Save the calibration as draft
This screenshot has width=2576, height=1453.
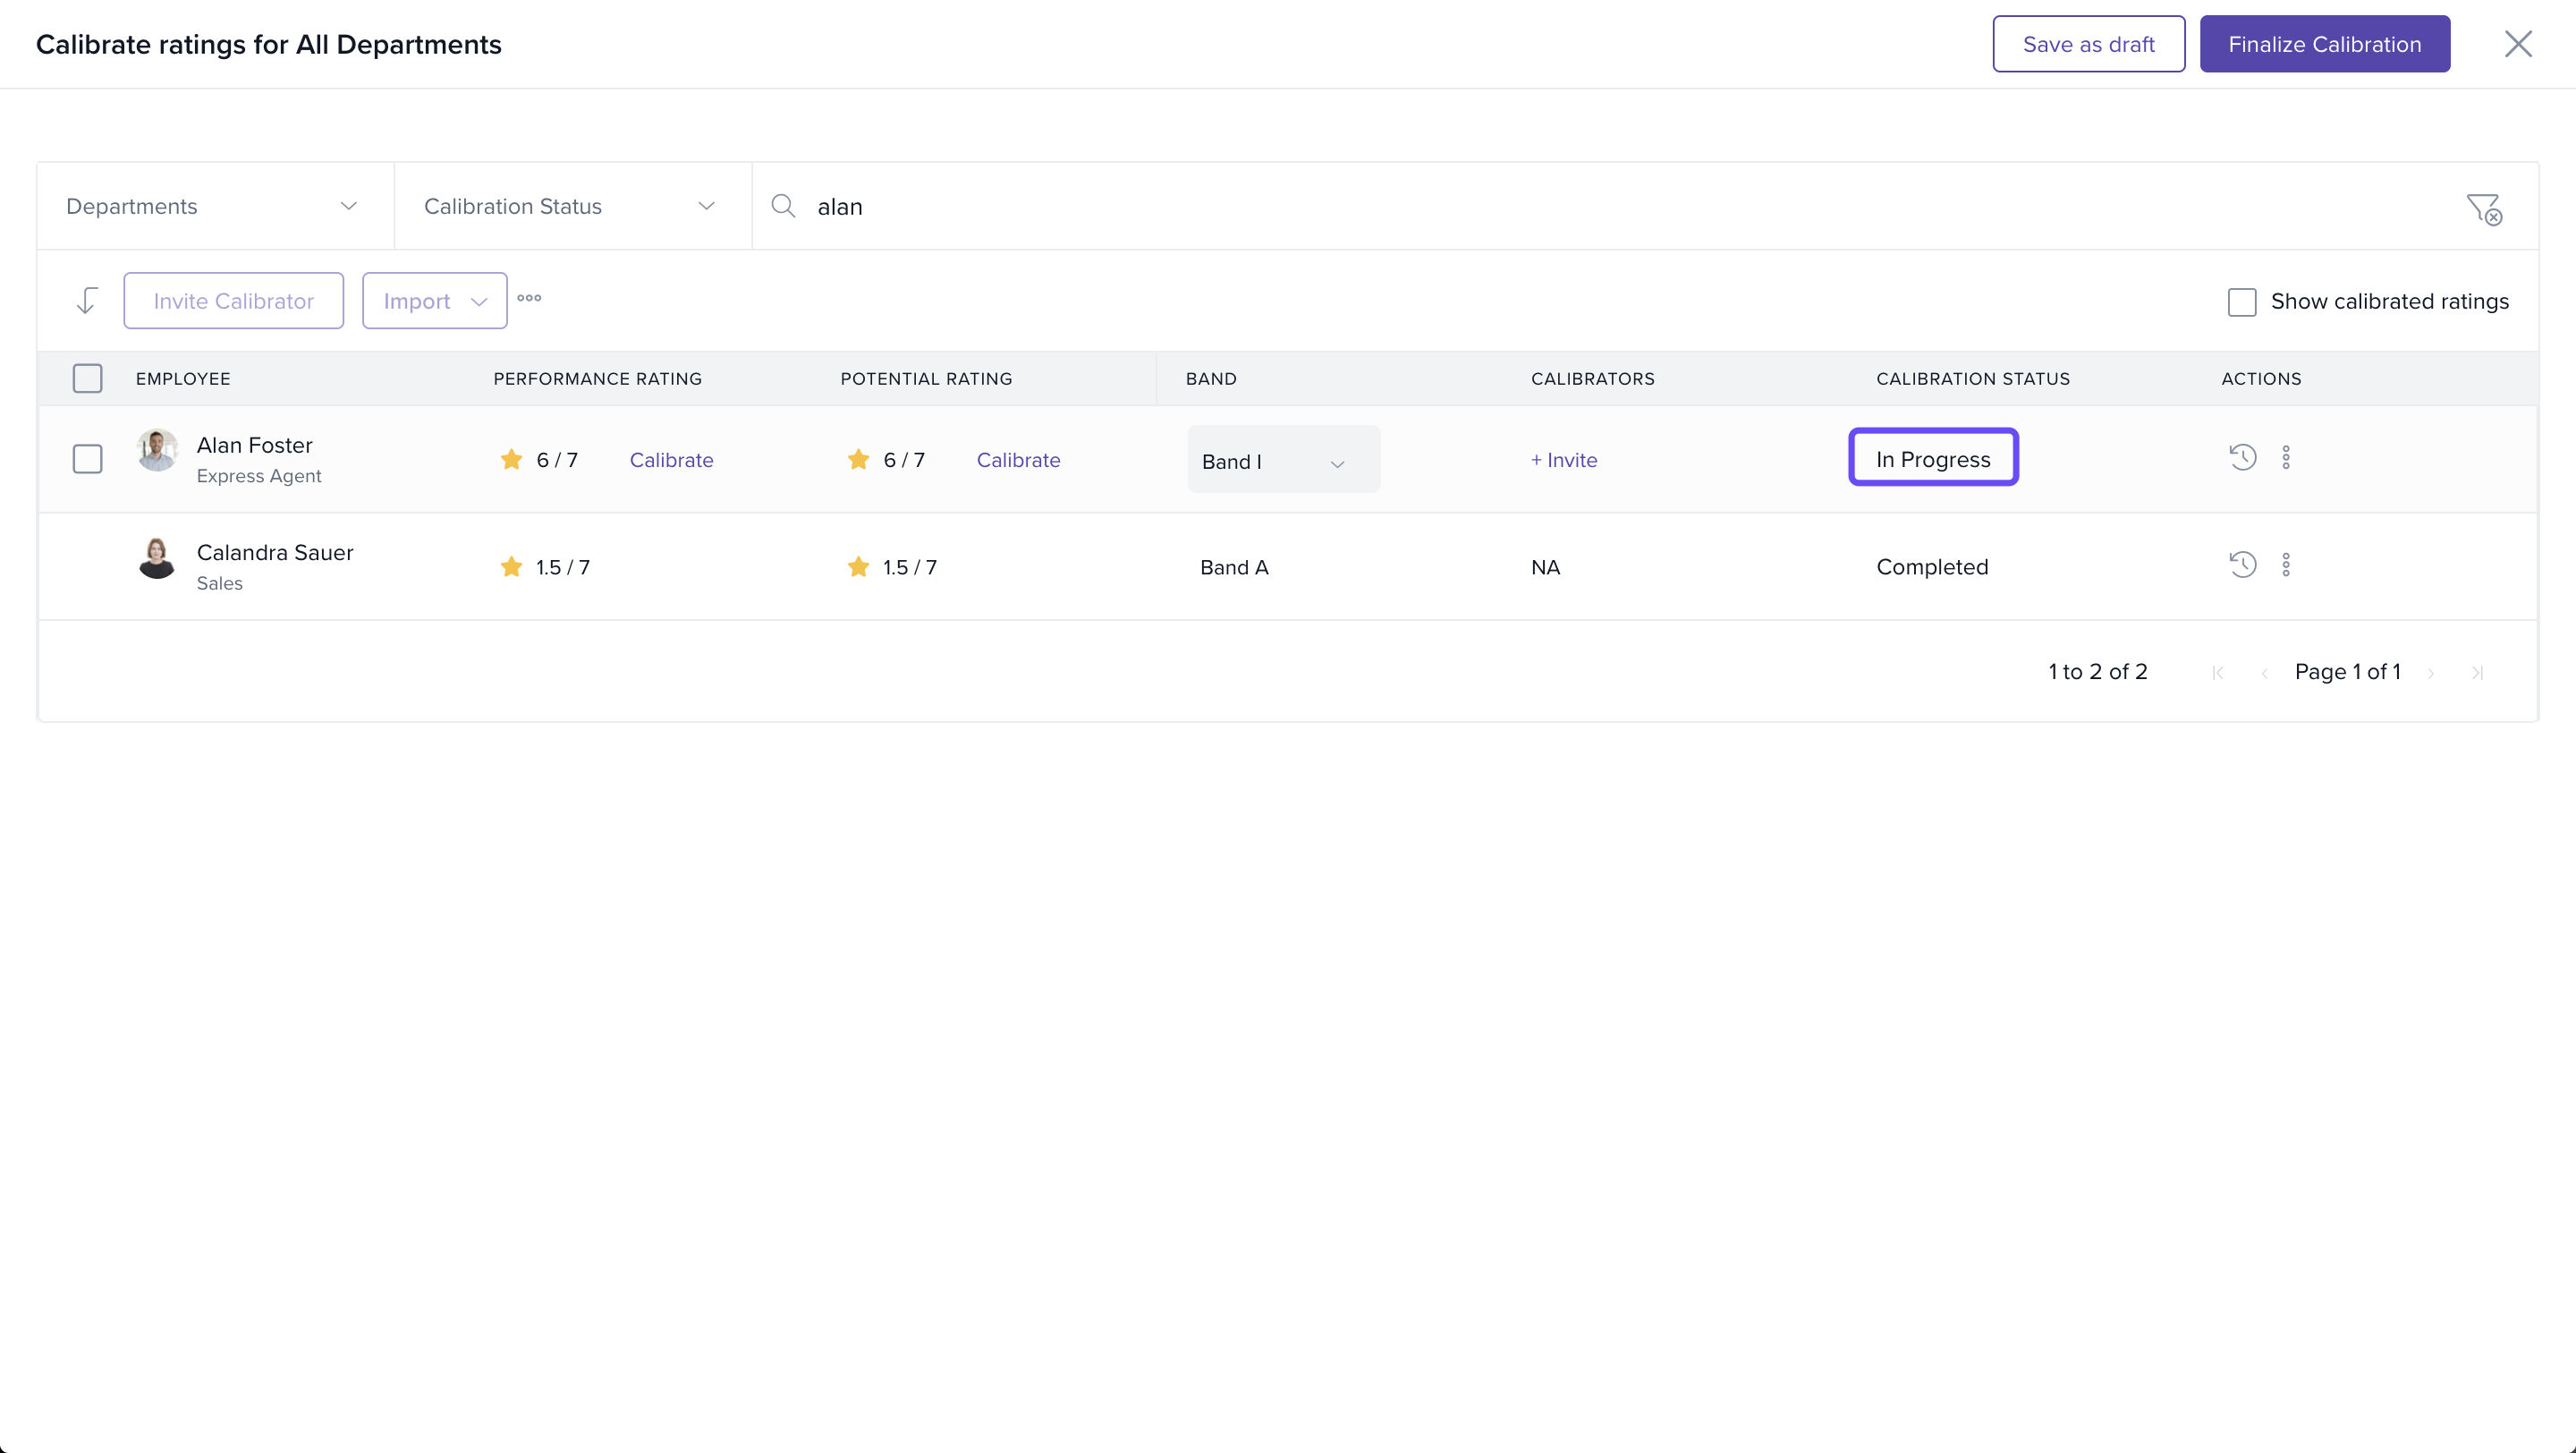tap(2088, 44)
